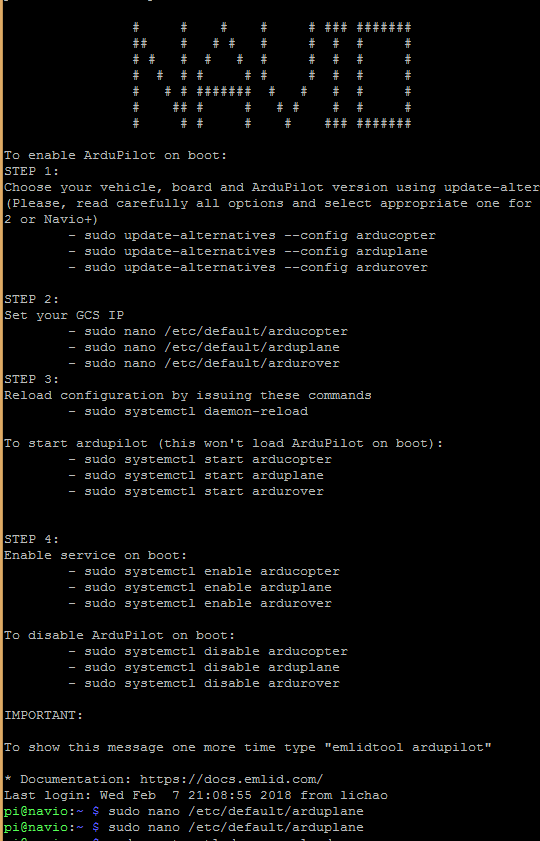This screenshot has width=540, height=841.
Task: Click the 'STEP 1:' heading text
Action: pos(32,172)
